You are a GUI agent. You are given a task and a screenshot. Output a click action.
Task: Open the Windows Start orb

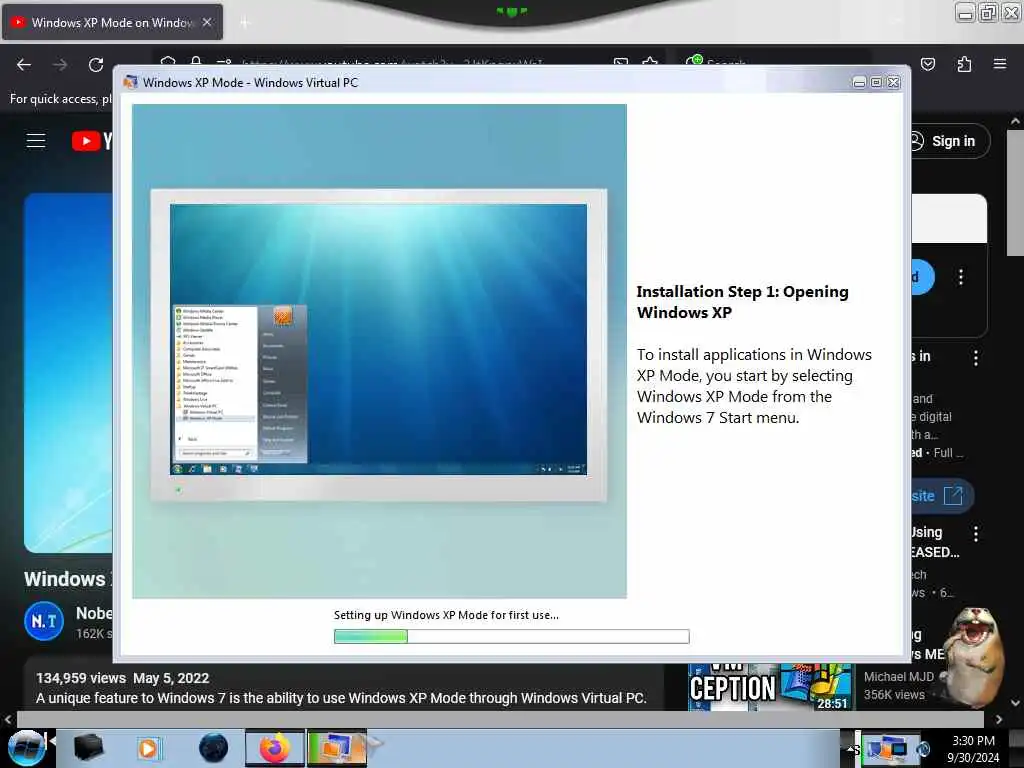(x=27, y=748)
